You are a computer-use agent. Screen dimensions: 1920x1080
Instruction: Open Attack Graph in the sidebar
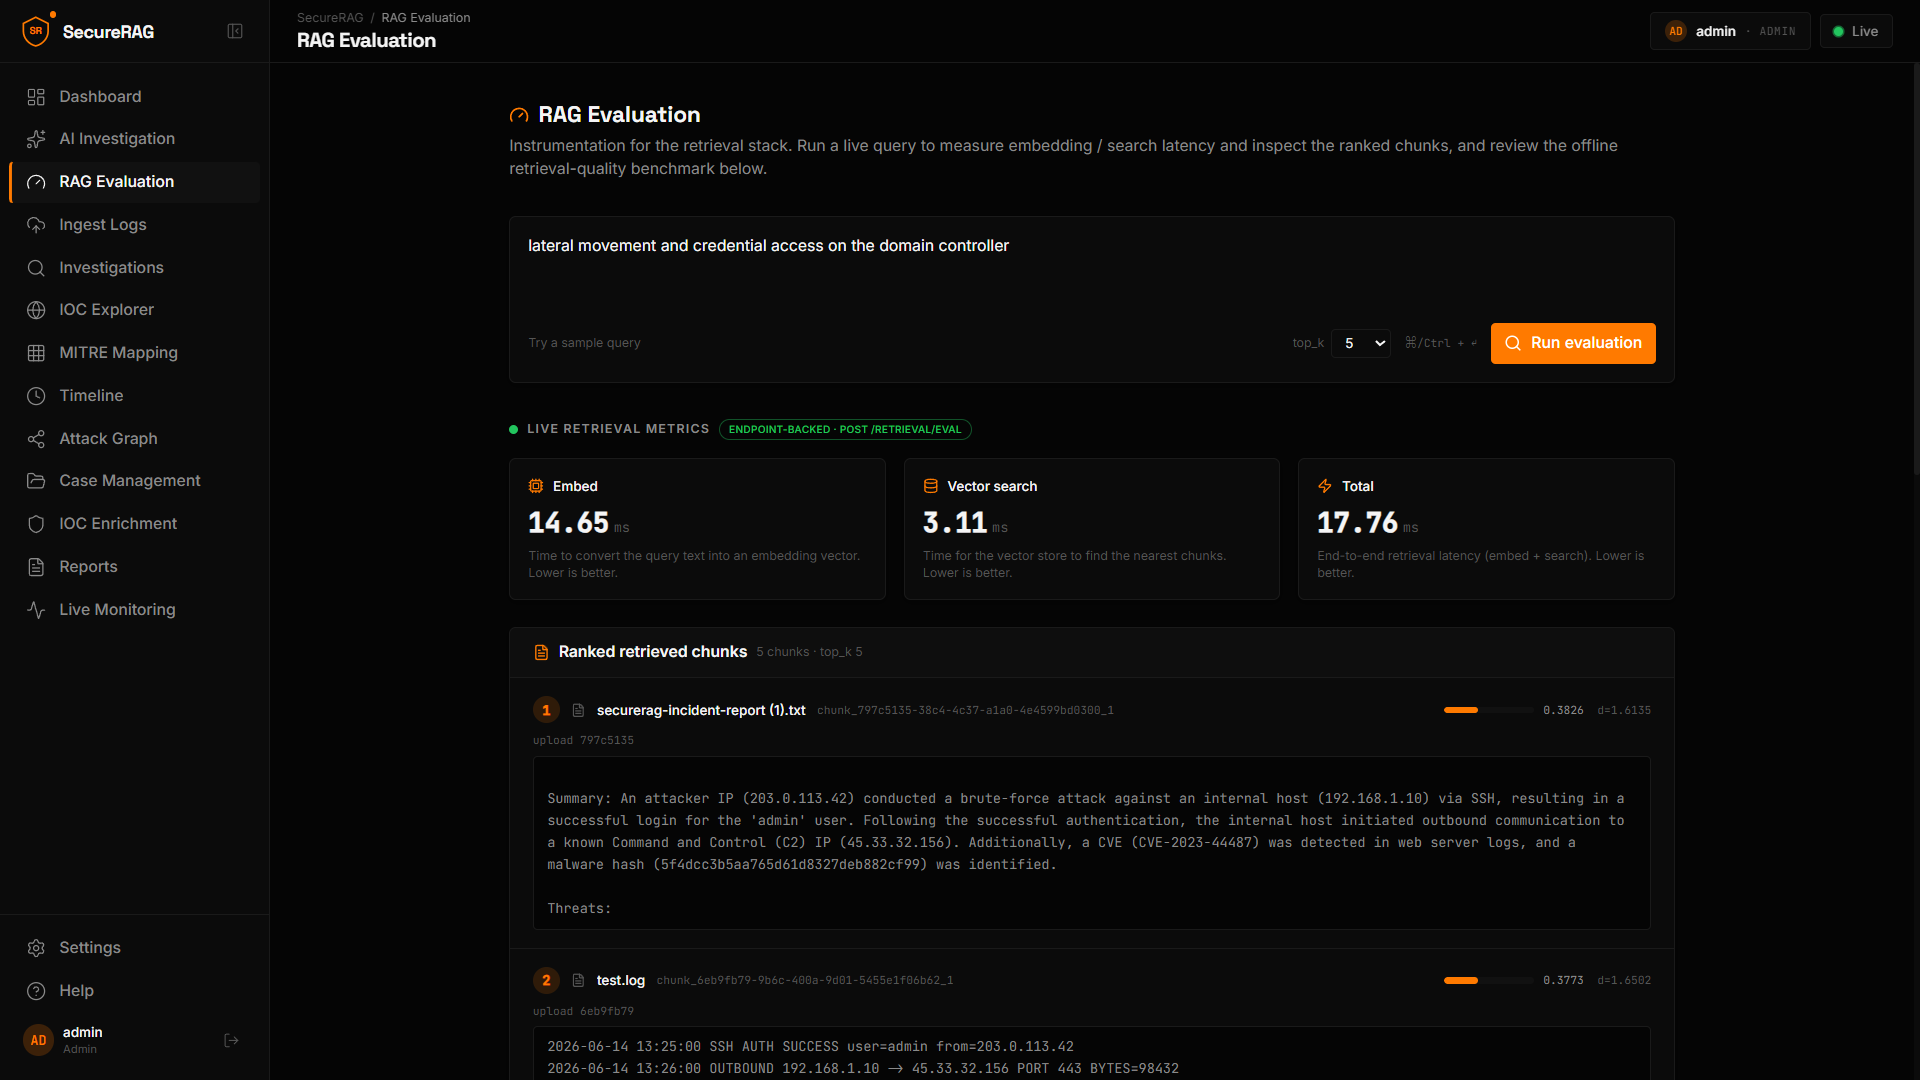134,439
